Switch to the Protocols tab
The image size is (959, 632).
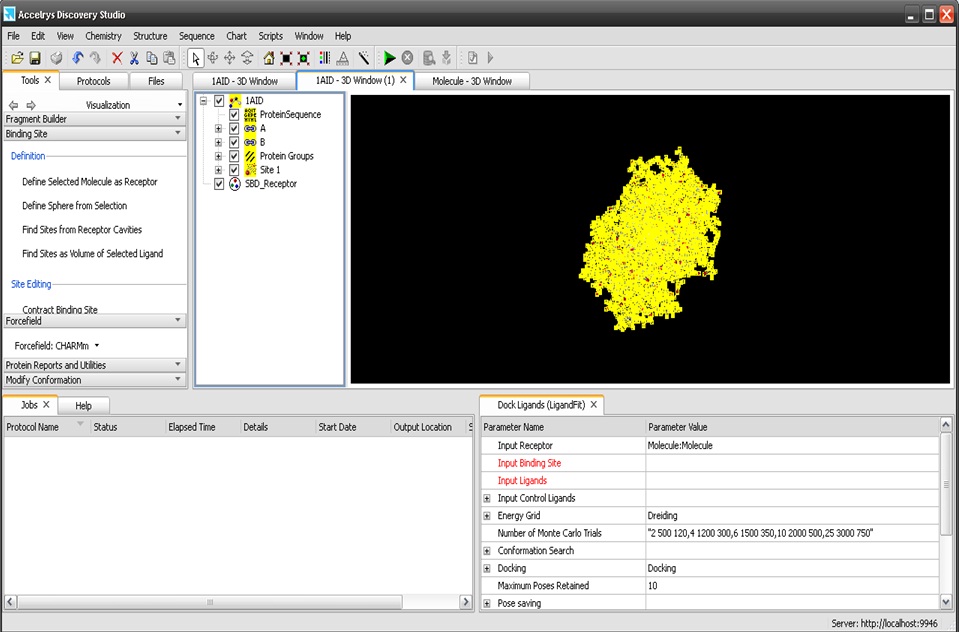[94, 81]
